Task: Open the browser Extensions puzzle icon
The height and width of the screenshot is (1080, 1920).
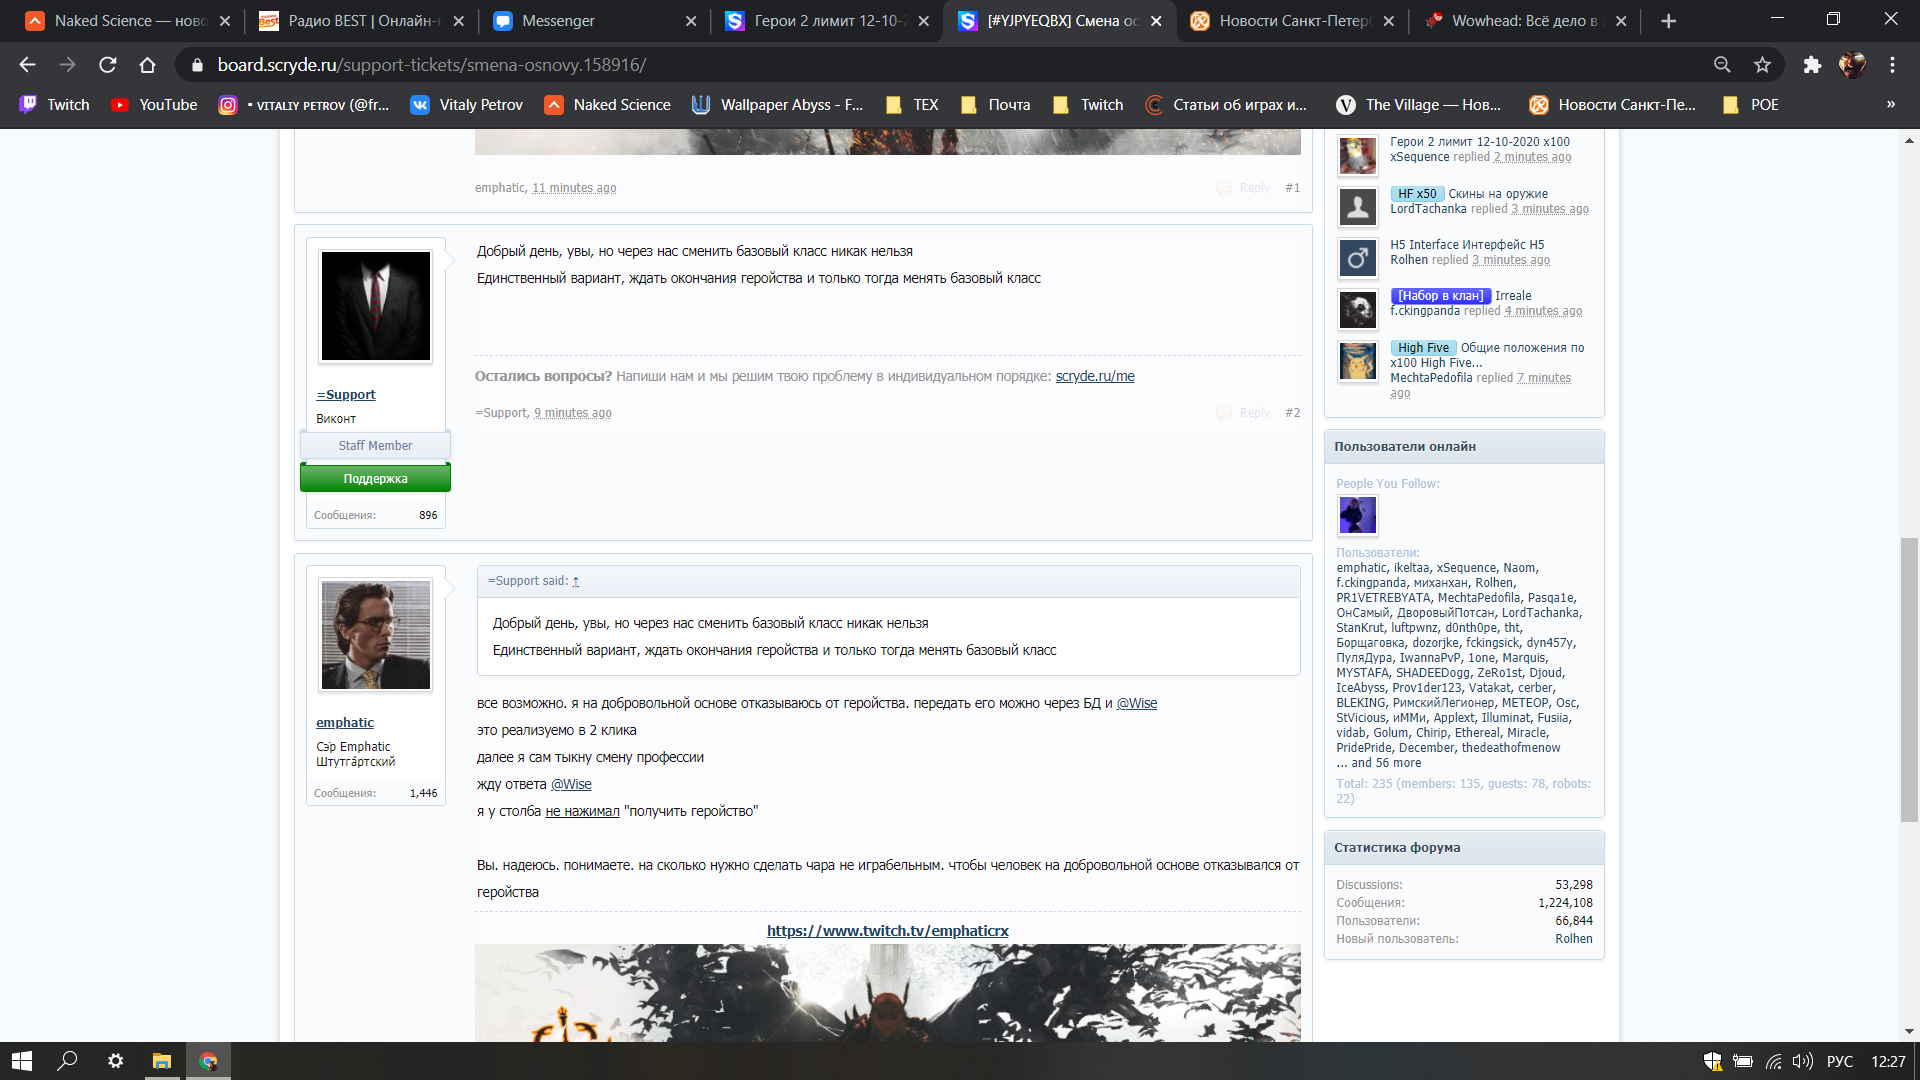Action: point(1811,63)
